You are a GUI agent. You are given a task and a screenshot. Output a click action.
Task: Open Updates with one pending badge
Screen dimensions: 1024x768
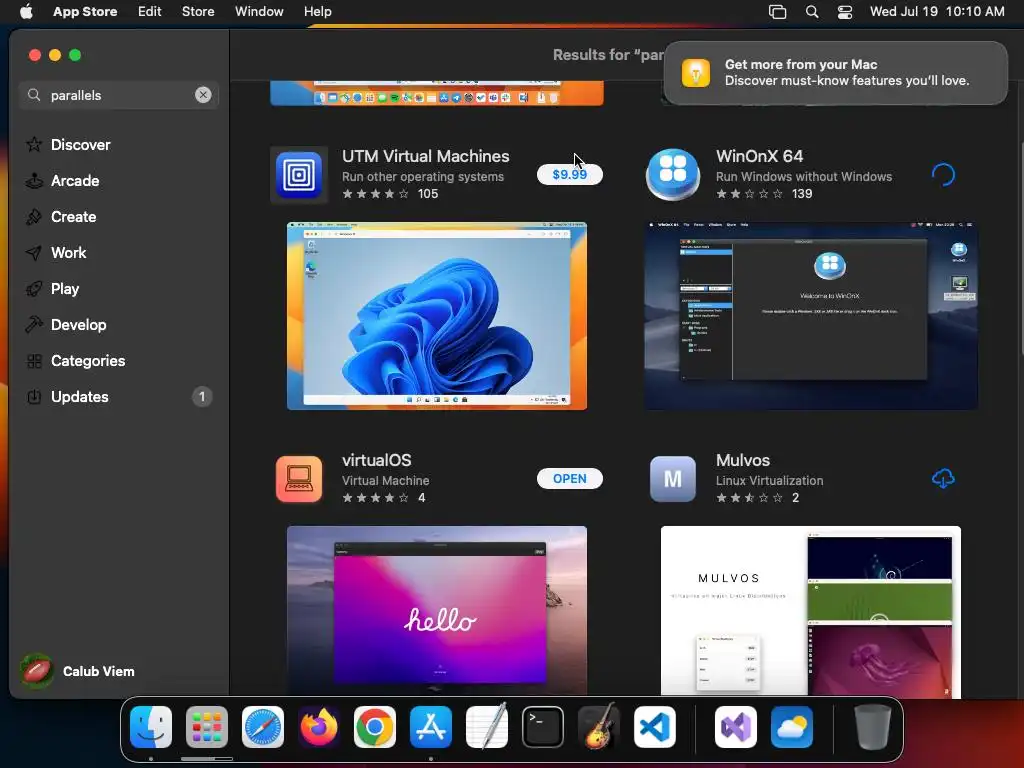[118, 396]
